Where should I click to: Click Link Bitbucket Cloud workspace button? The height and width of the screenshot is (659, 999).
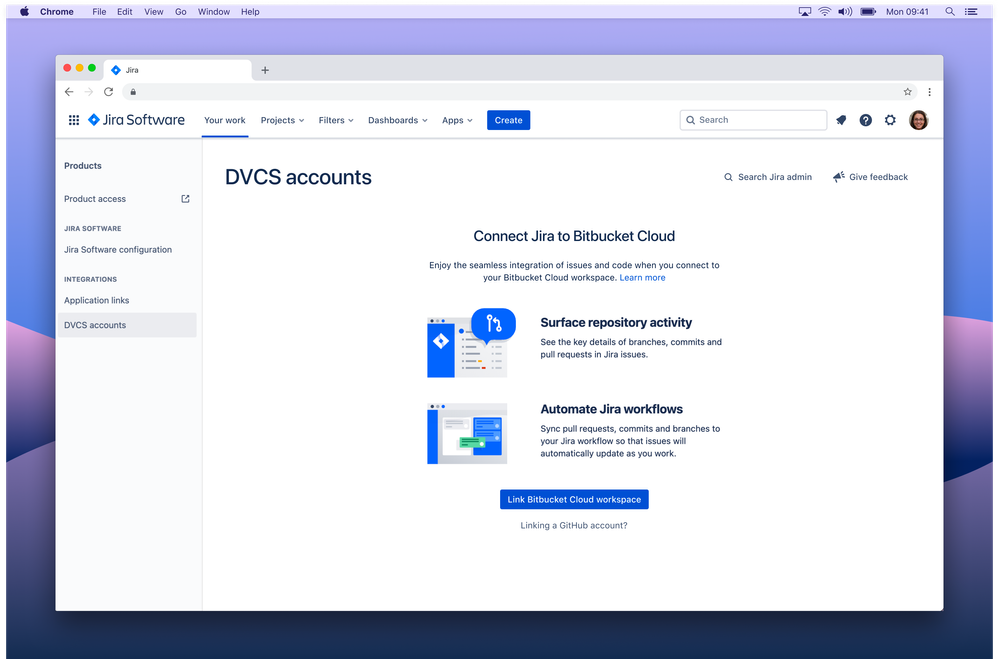(574, 499)
